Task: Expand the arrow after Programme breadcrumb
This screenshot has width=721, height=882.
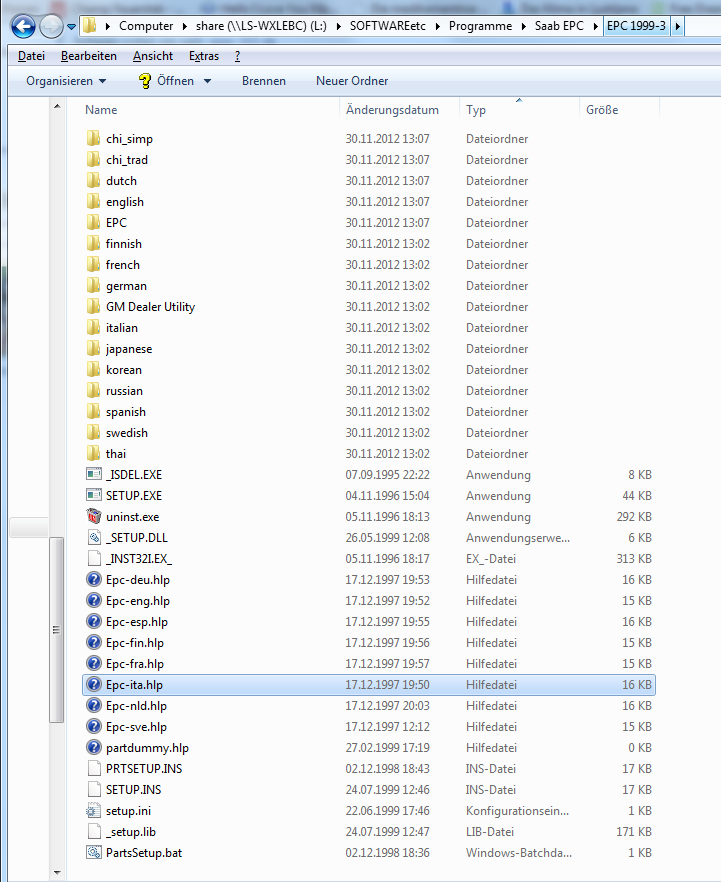Action: (x=524, y=26)
